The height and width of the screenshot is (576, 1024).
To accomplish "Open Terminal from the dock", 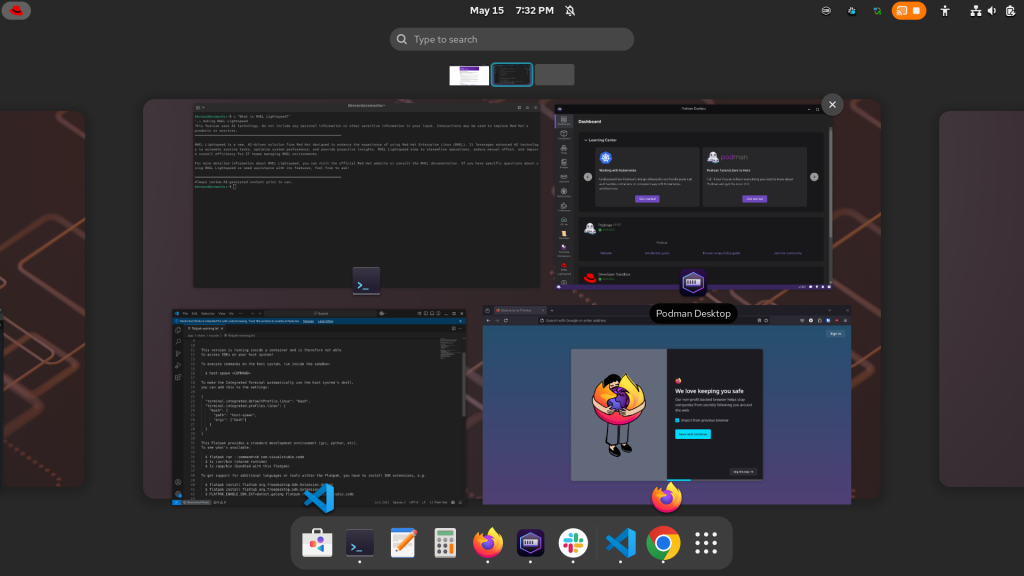I will [x=360, y=543].
